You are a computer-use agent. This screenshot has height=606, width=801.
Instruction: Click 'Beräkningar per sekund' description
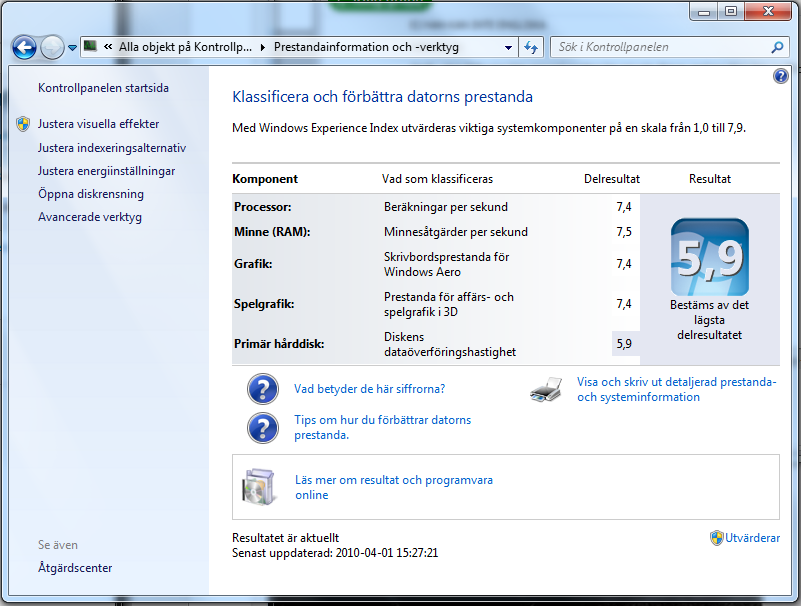[446, 207]
